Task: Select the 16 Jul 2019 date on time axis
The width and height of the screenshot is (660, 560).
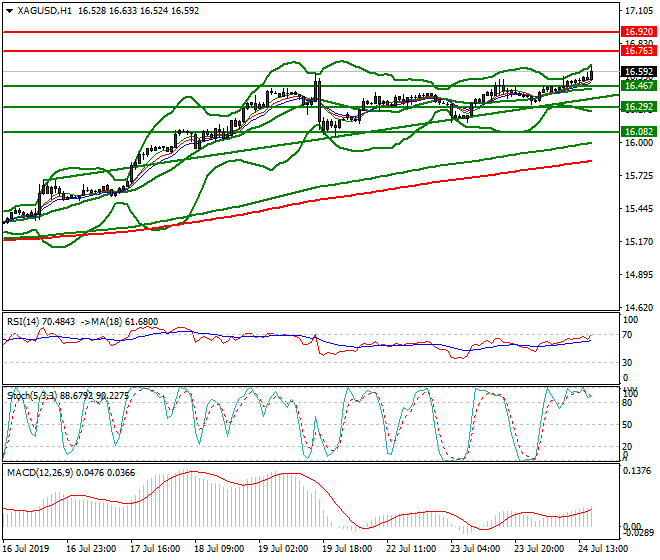Action: 26,549
